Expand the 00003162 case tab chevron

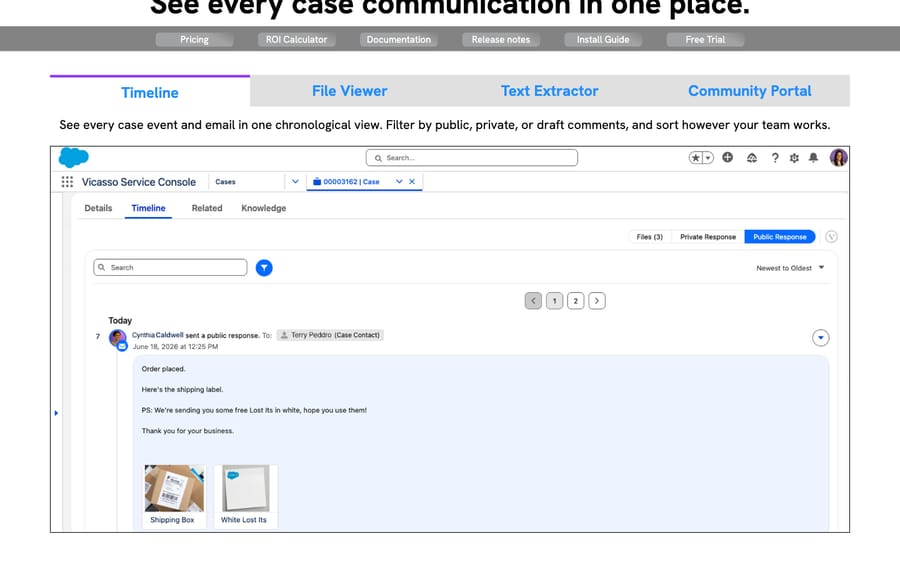tap(399, 181)
